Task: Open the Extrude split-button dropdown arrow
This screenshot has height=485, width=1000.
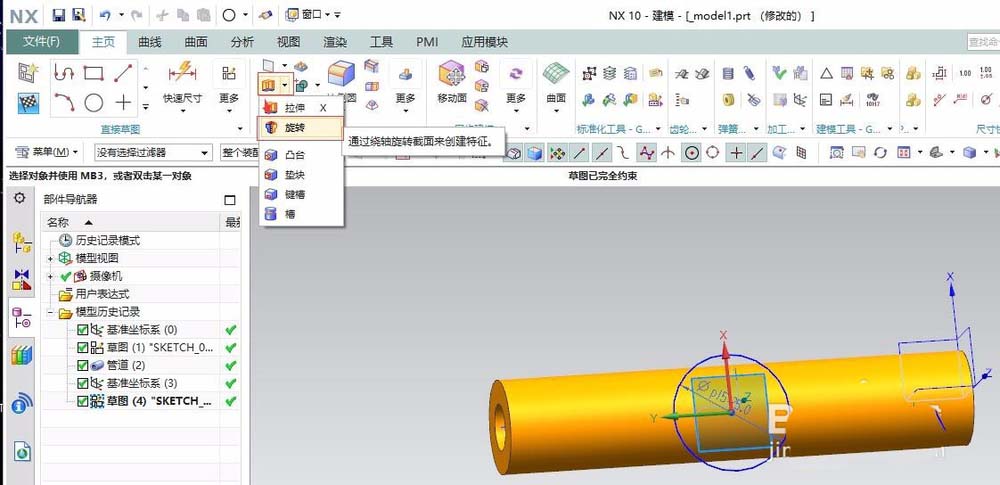Action: [x=284, y=84]
